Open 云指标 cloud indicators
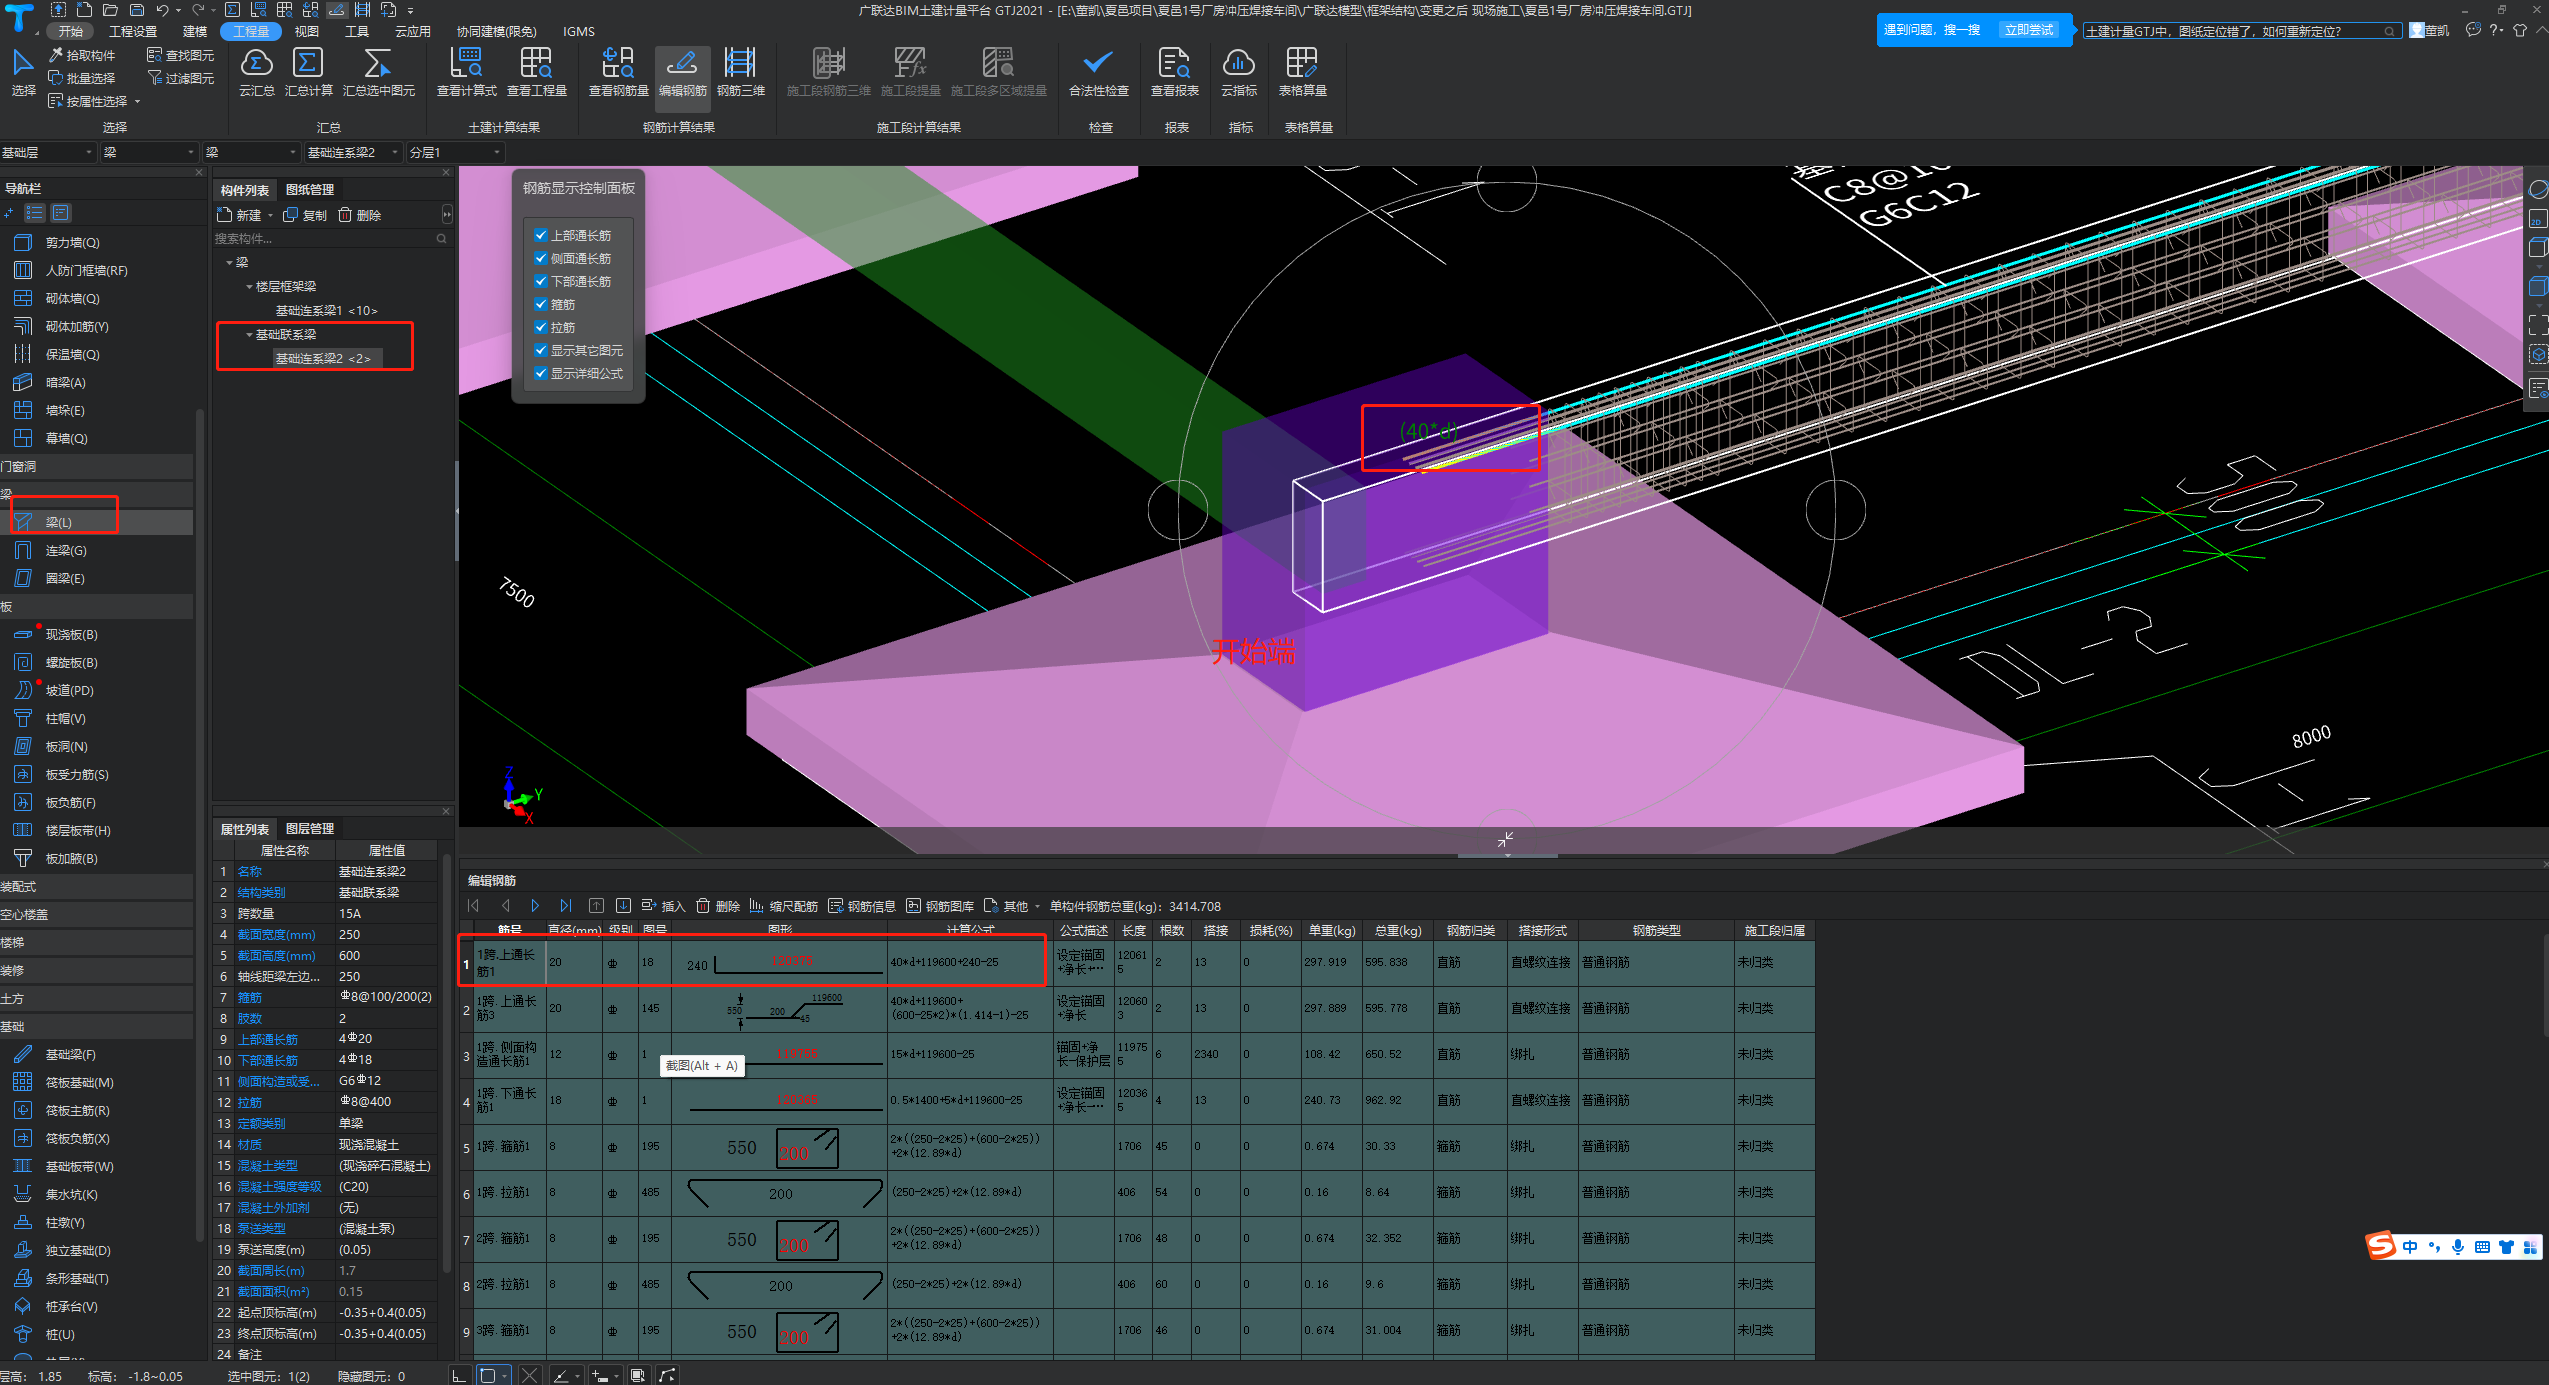This screenshot has width=2549, height=1385. coord(1238,72)
